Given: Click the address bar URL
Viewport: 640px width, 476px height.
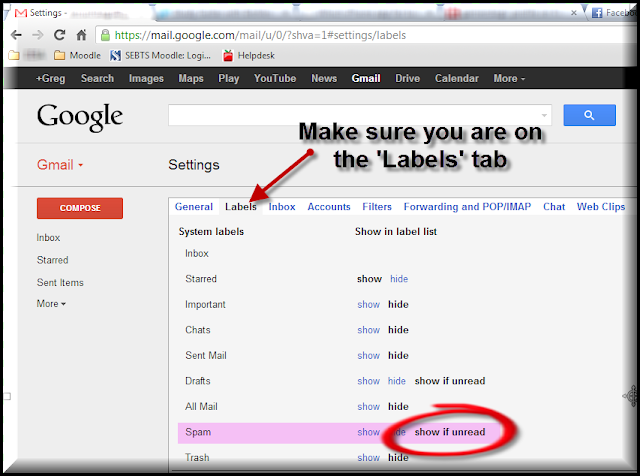Looking at the screenshot, I should [x=260, y=35].
